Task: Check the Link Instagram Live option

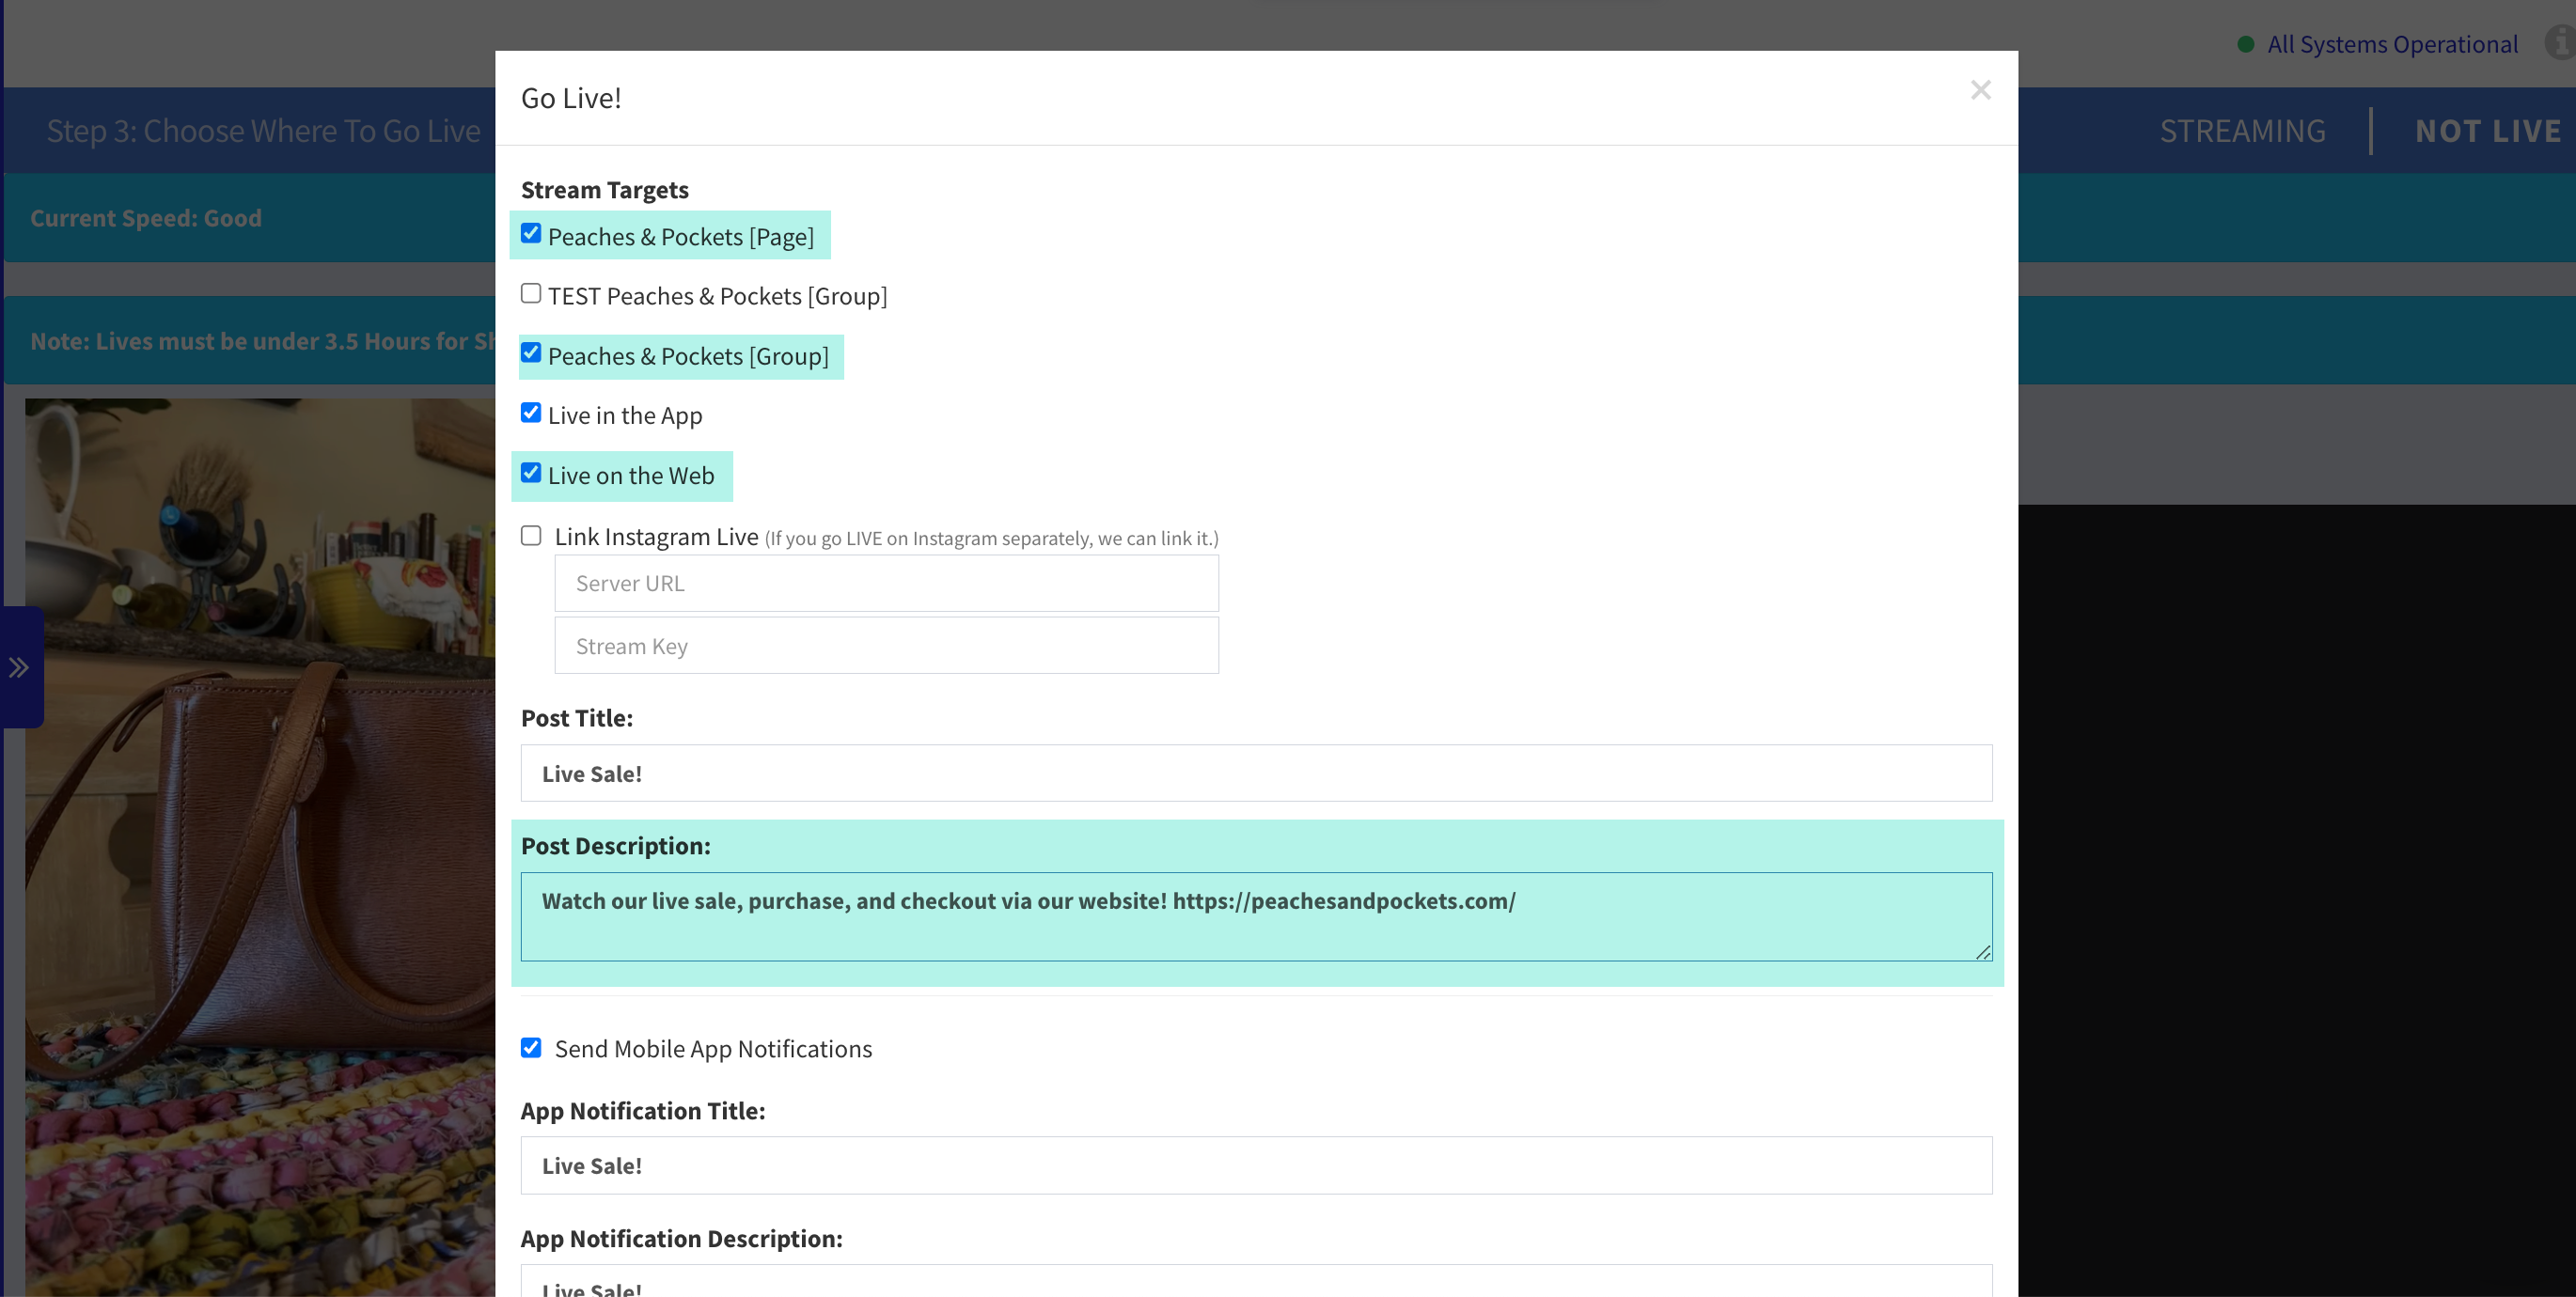Action: [531, 536]
